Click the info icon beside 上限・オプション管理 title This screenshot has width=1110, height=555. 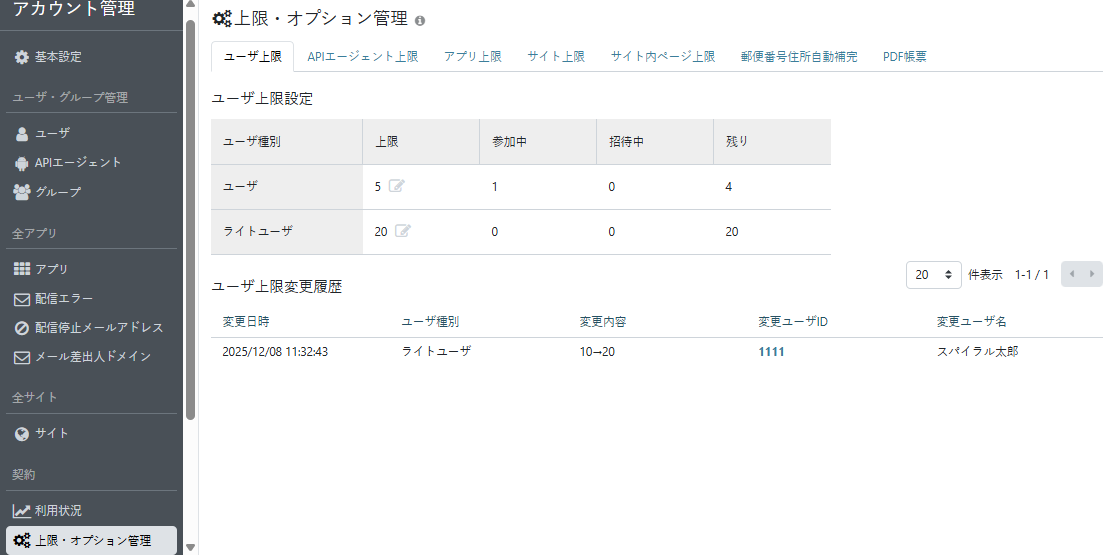[420, 20]
